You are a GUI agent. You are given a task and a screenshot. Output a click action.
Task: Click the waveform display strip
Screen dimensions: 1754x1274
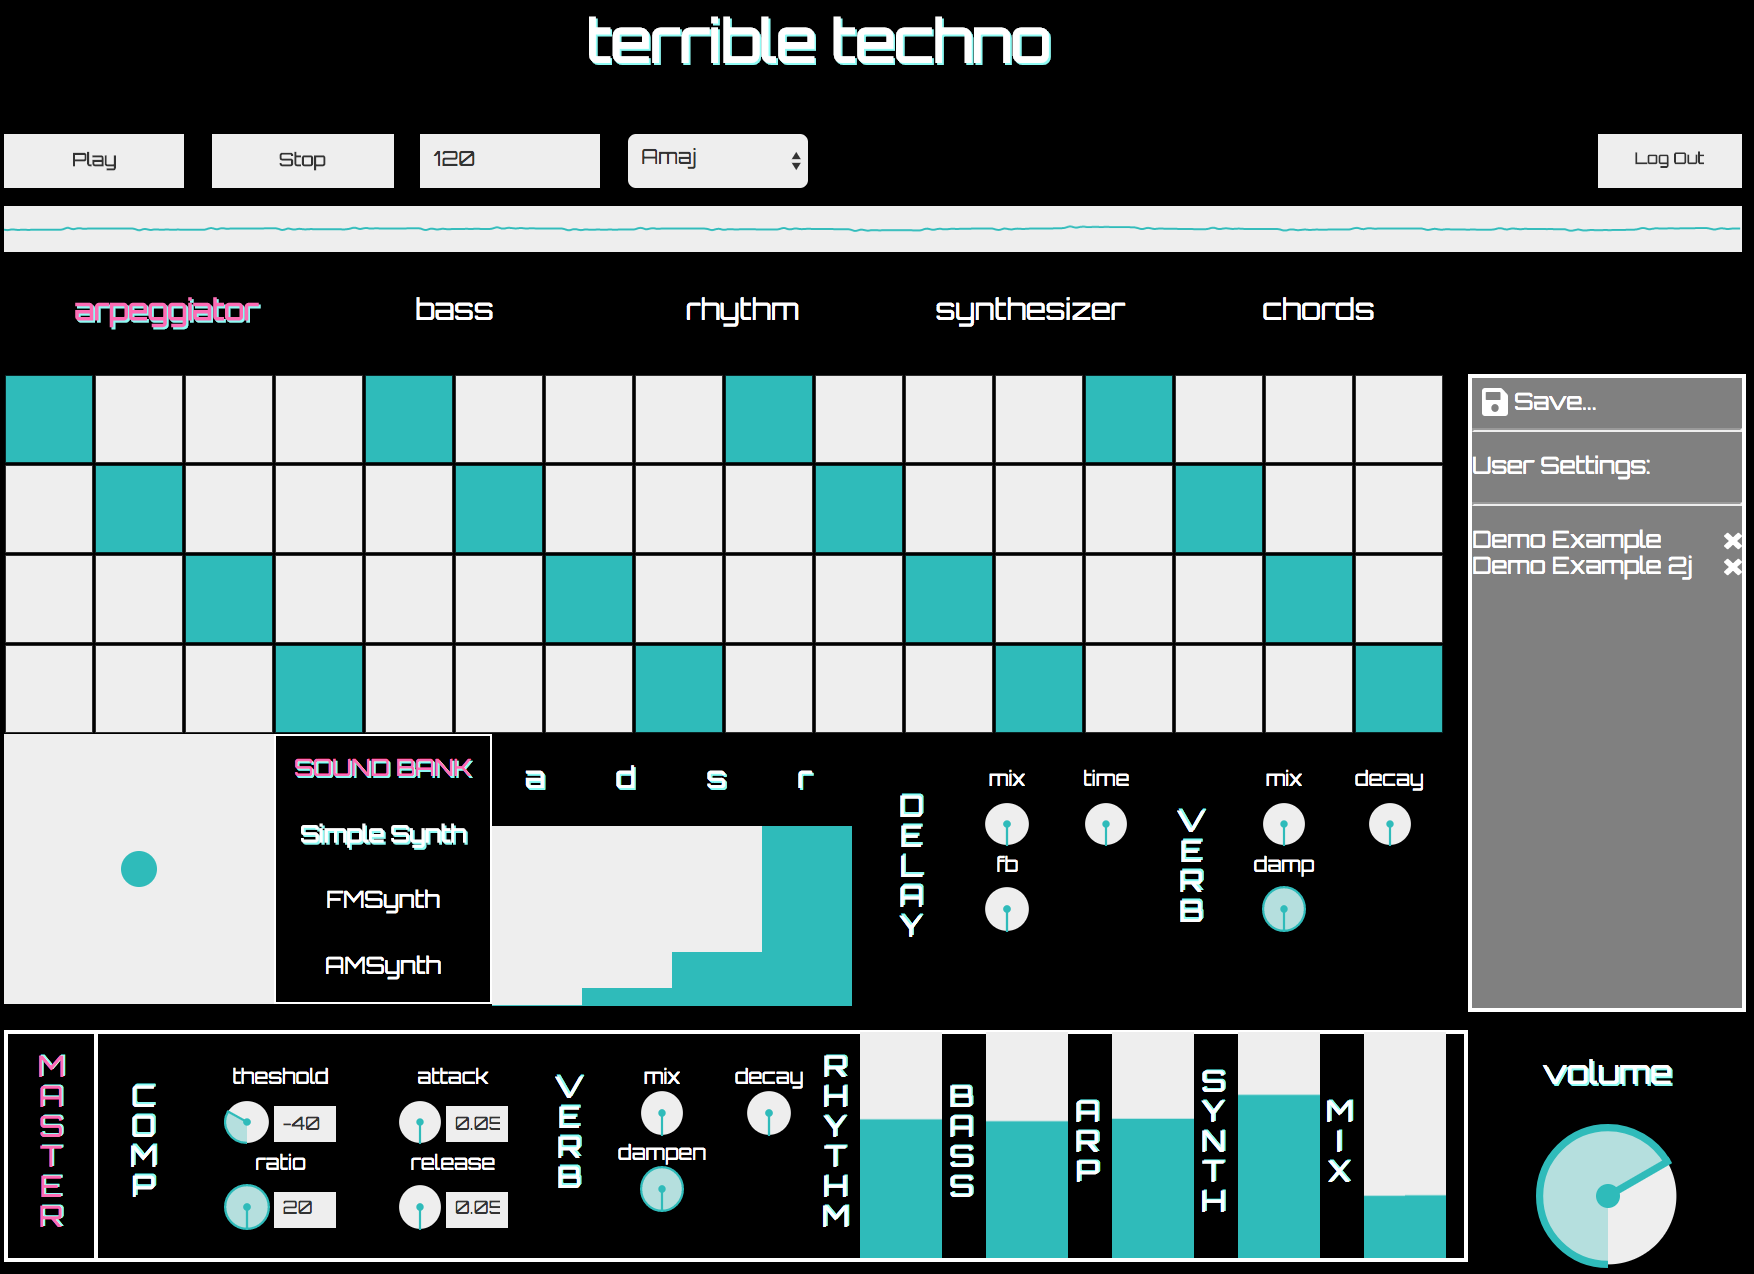coord(872,229)
